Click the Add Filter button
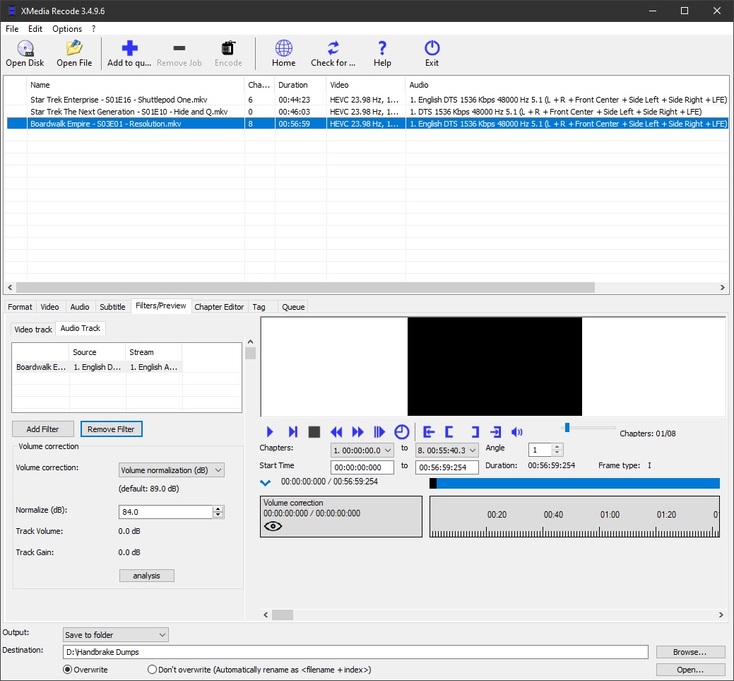This screenshot has height=681, width=734. (x=43, y=429)
